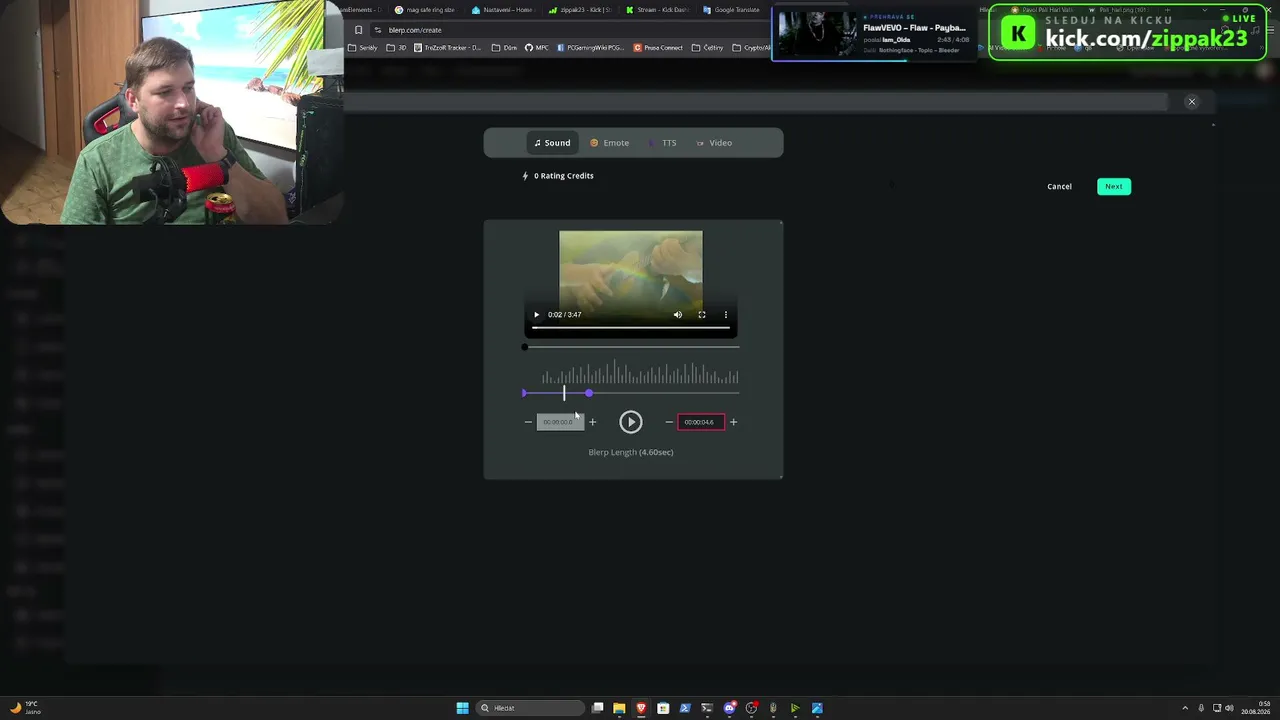Click the taskbar search box Hledat
Image resolution: width=1280 pixels, height=720 pixels.
(x=530, y=708)
